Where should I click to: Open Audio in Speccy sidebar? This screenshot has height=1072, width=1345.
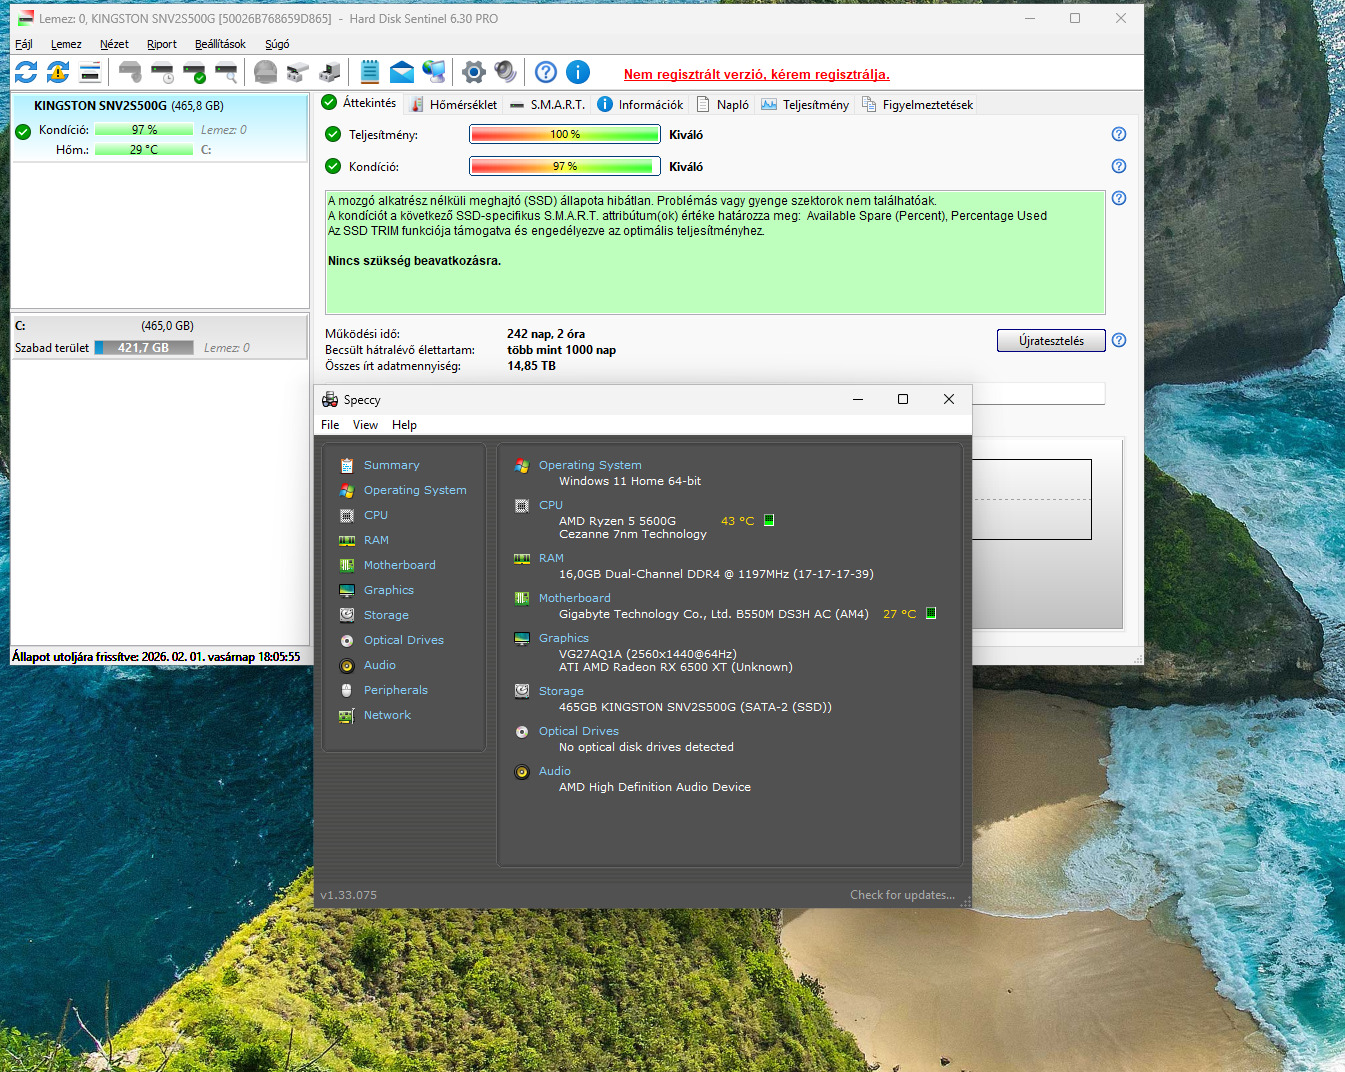(x=379, y=665)
